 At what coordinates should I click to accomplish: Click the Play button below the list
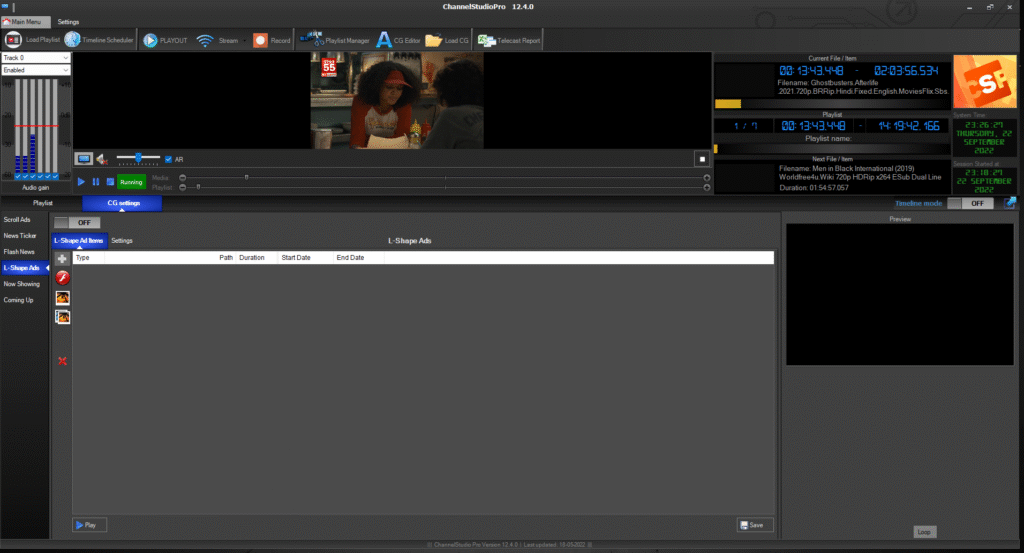pos(89,525)
